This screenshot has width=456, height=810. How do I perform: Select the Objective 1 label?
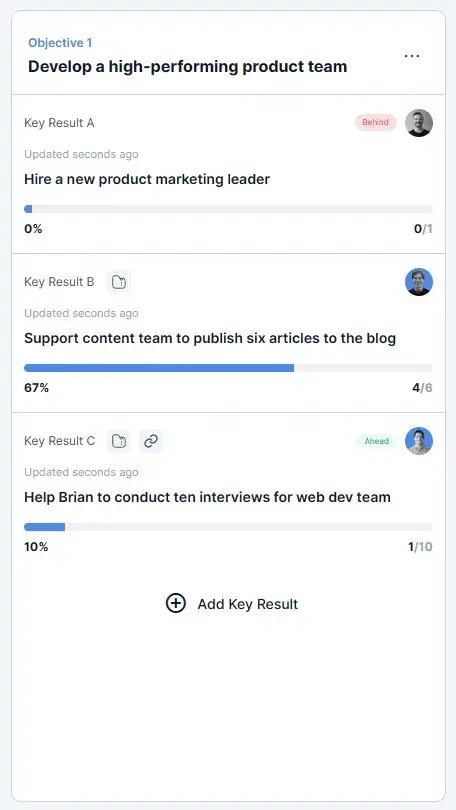60,43
